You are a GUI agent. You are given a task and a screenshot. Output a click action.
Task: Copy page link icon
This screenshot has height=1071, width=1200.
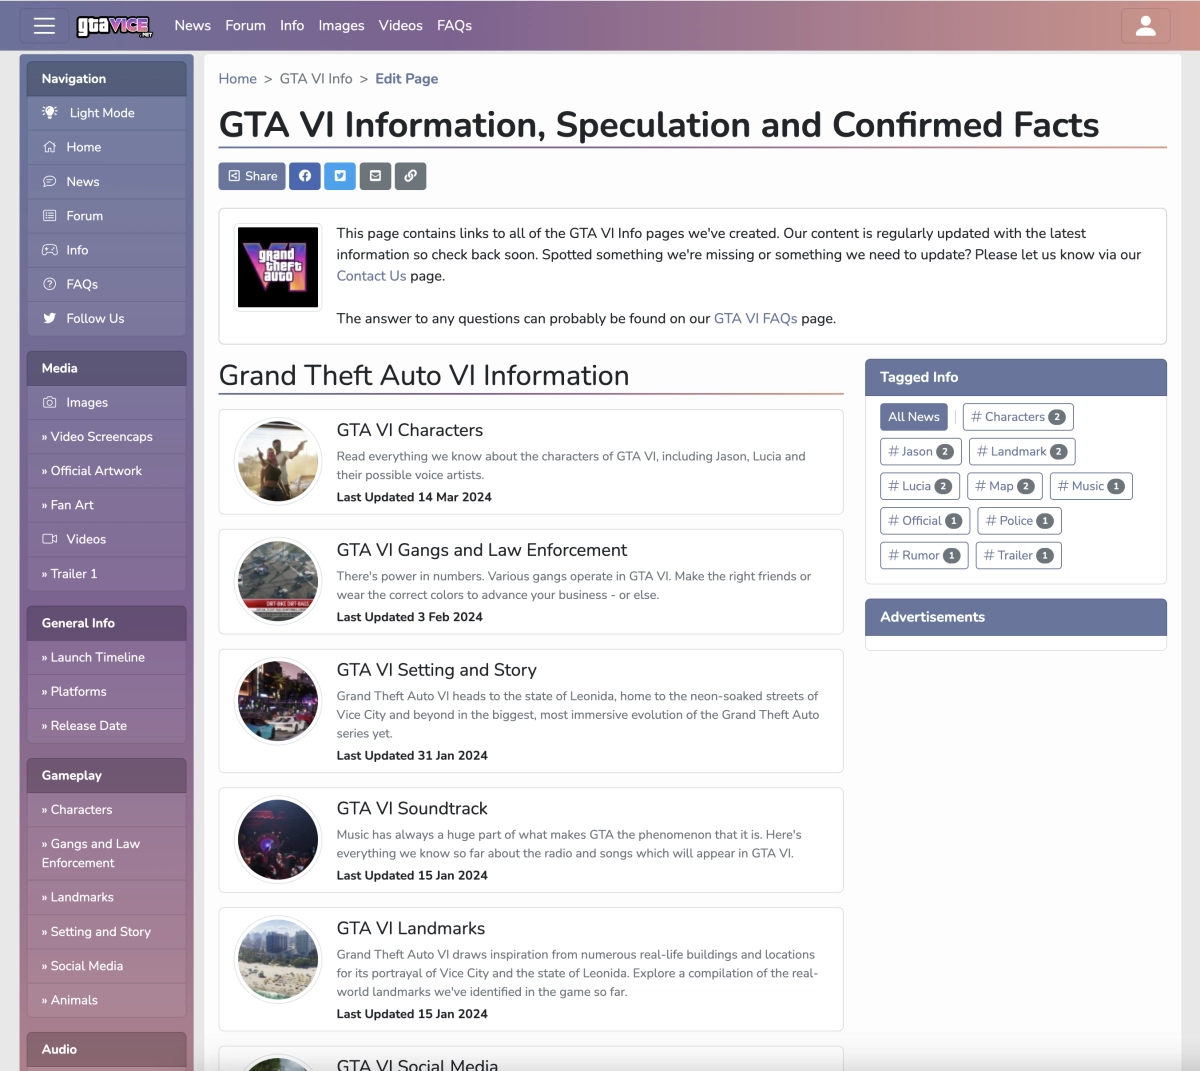410,176
